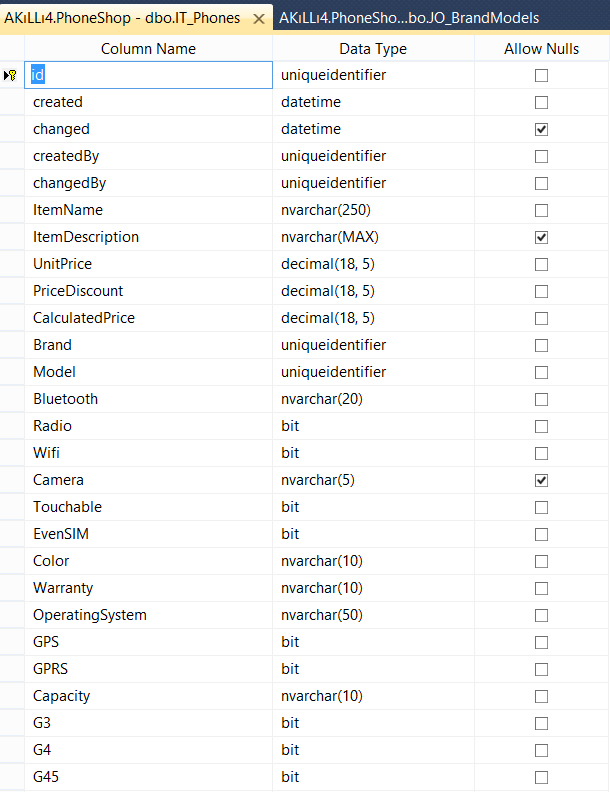The height and width of the screenshot is (792, 610).
Task: Uncheck Allow Nulls for ItemDescription
Action: [541, 237]
